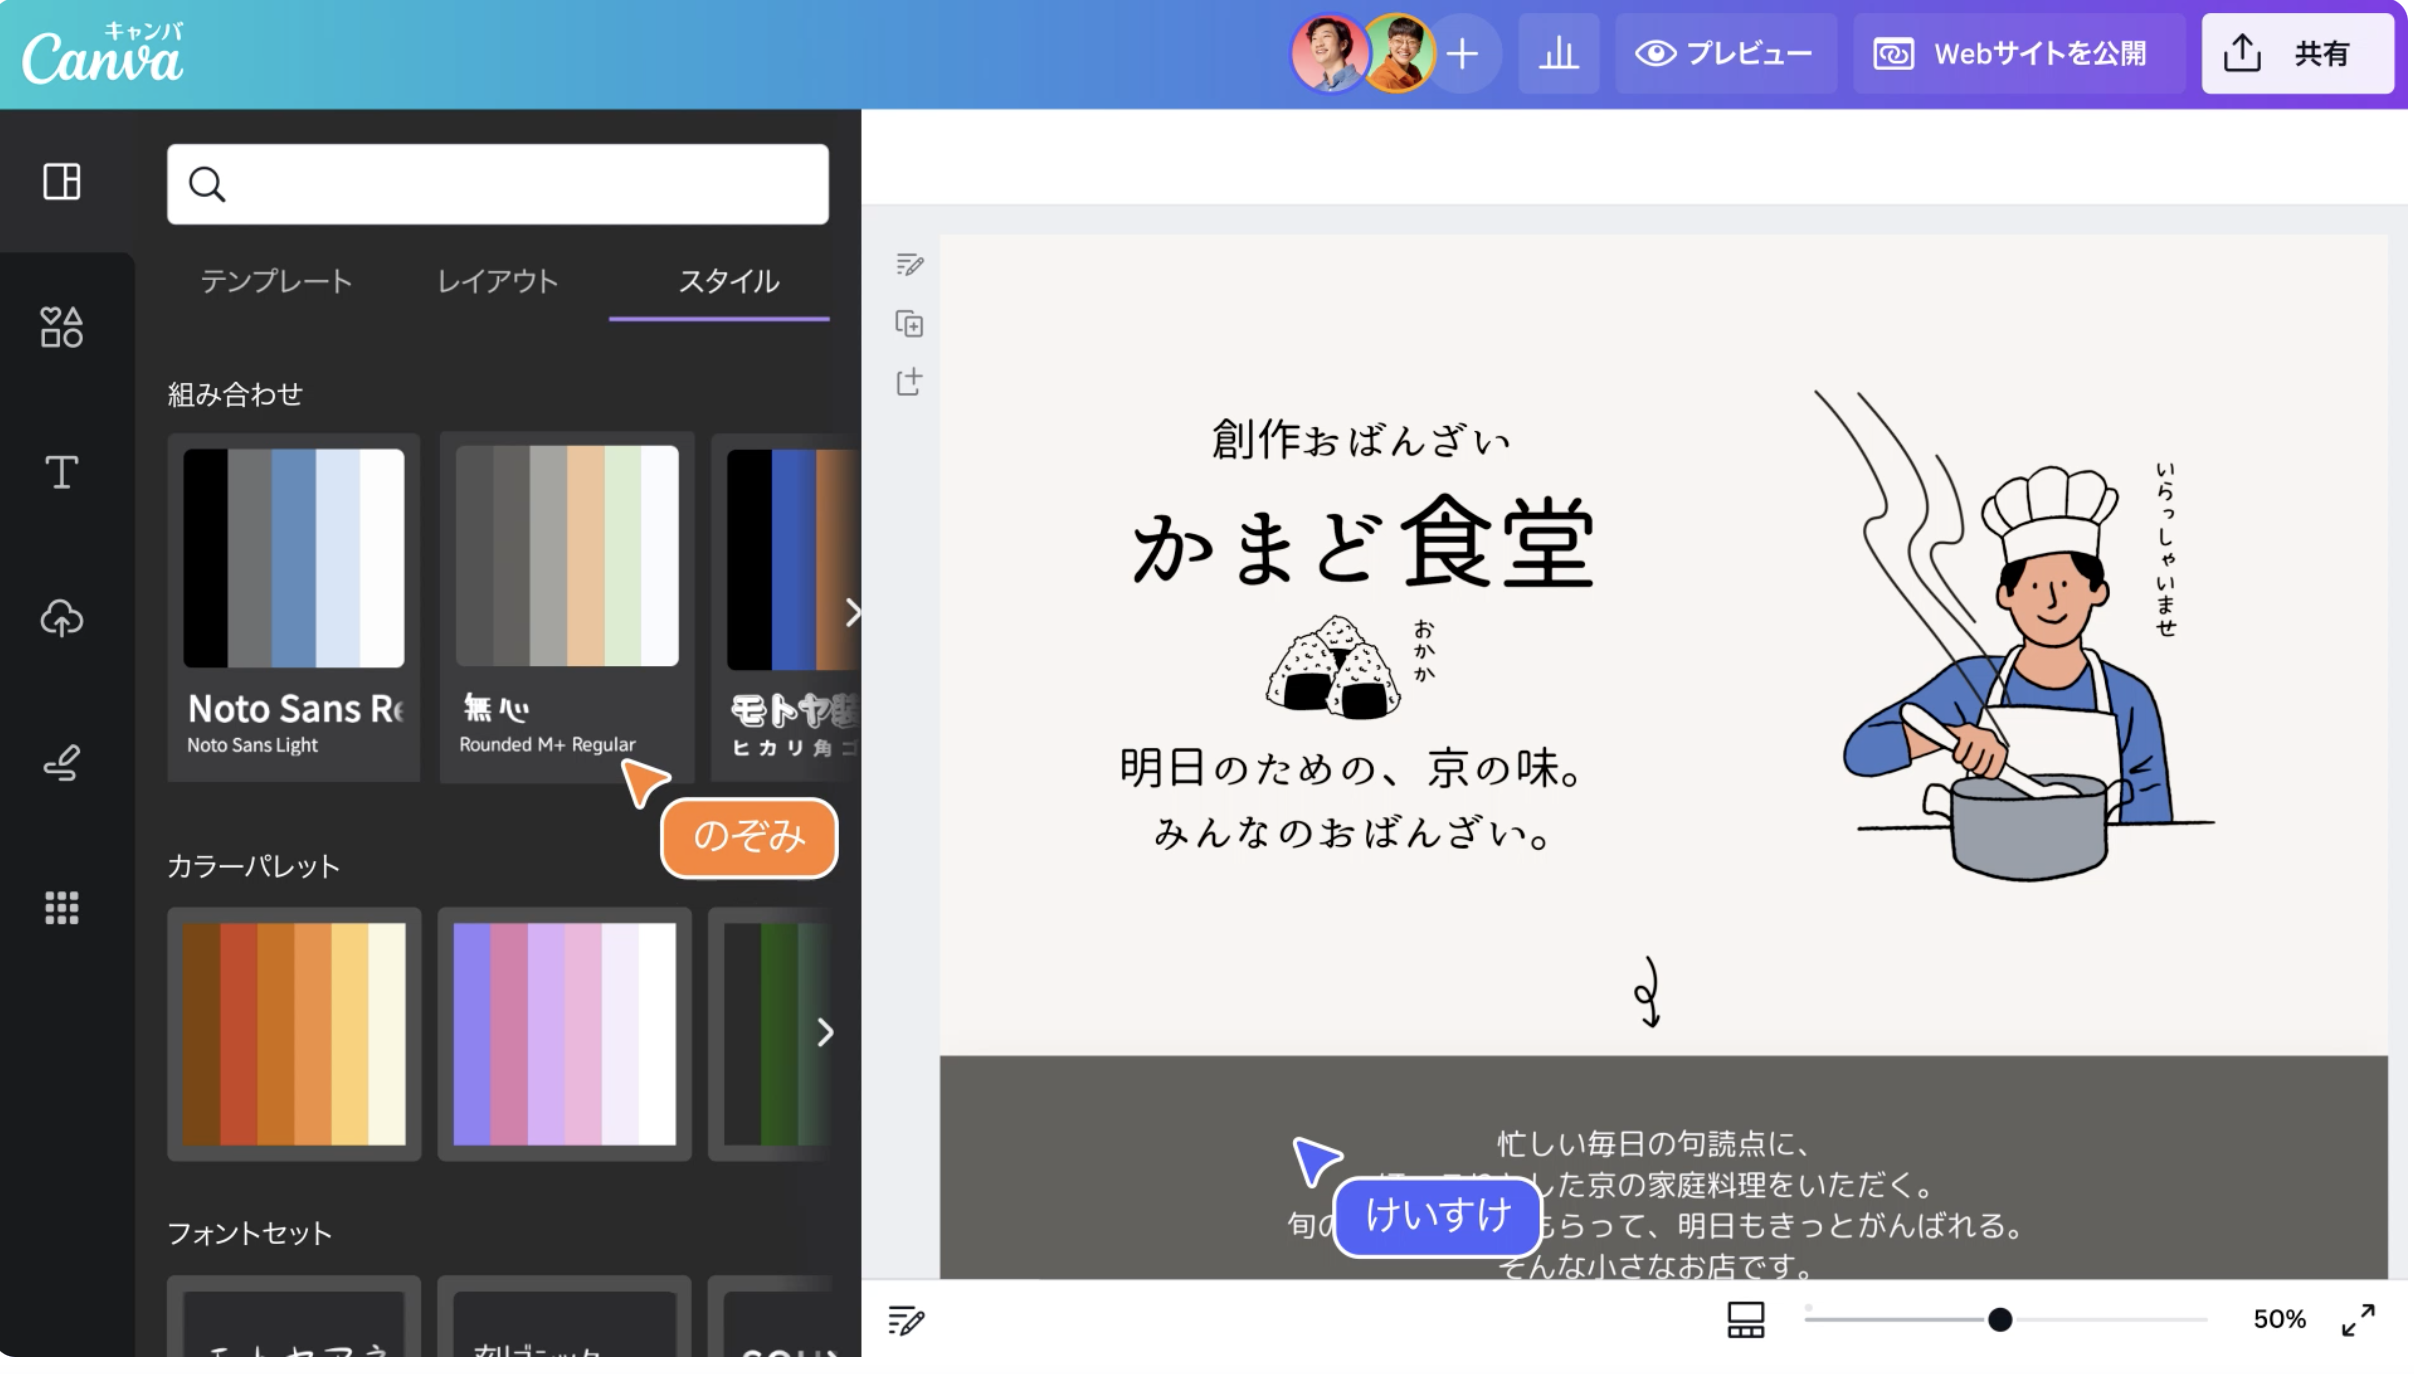Image resolution: width=2414 pixels, height=1374 pixels.
Task: Toggle grid view in bottom bar
Action: pos(1746,1320)
